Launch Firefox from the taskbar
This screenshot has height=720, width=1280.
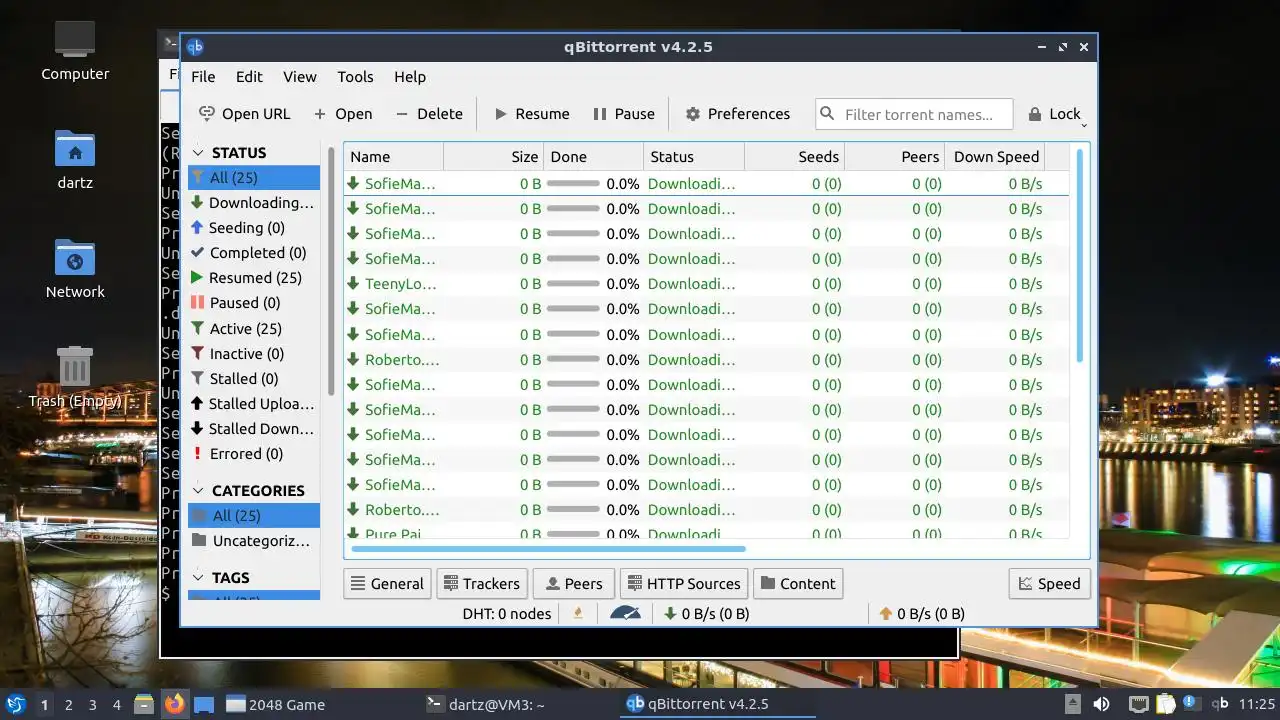175,704
